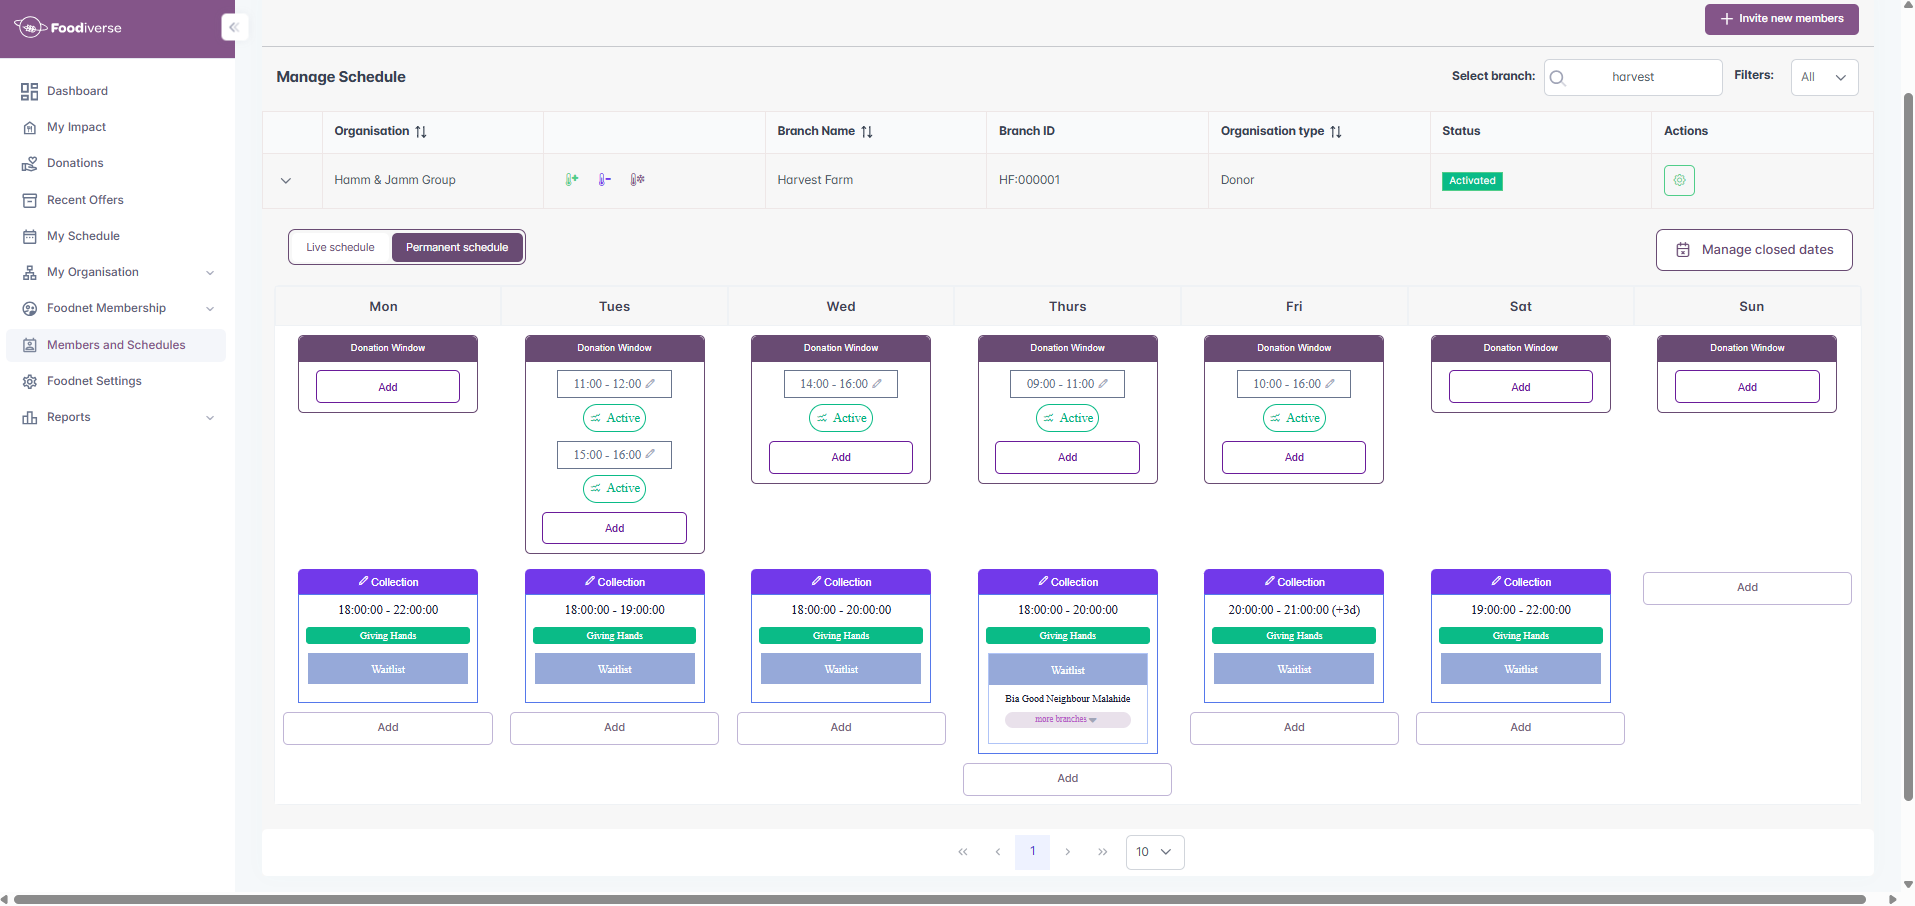Image resolution: width=1915 pixels, height=906 pixels.
Task: Edit the Tuesday 11:00 - 12:00 donation window
Action: click(x=650, y=384)
